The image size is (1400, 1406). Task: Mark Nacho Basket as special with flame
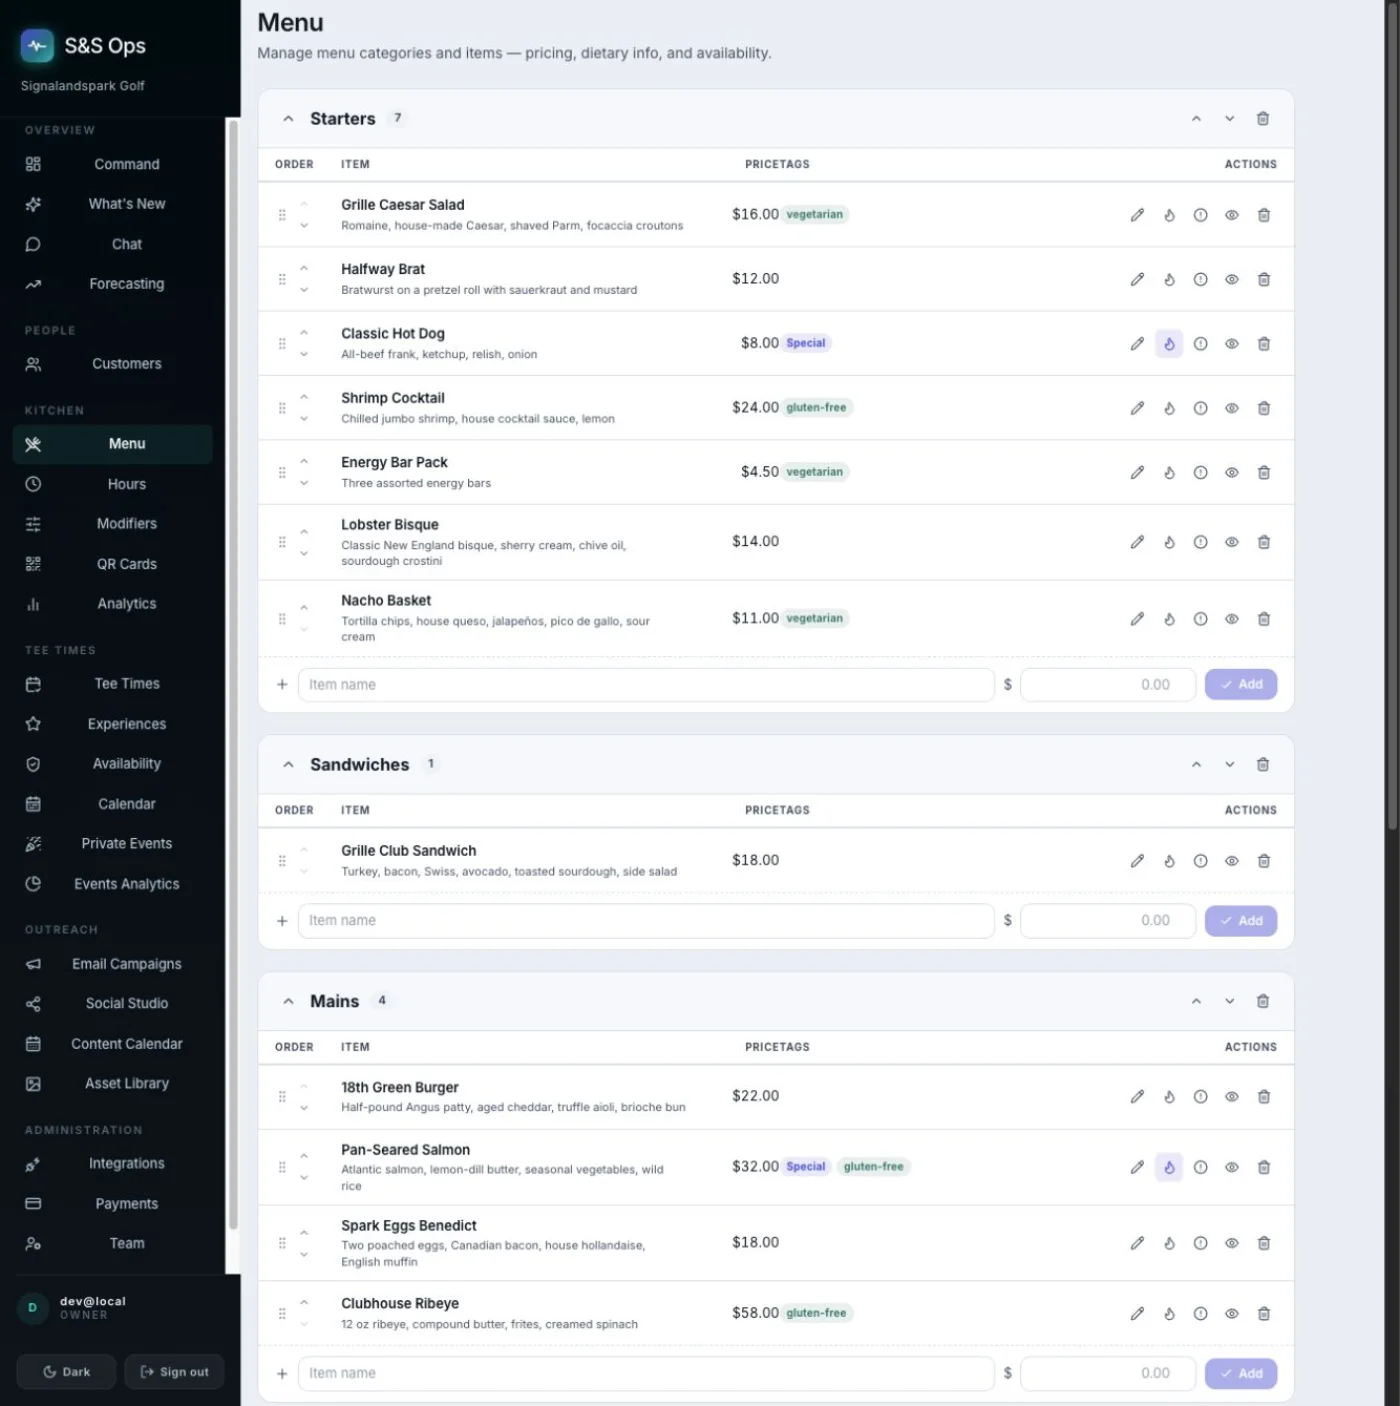click(x=1169, y=619)
